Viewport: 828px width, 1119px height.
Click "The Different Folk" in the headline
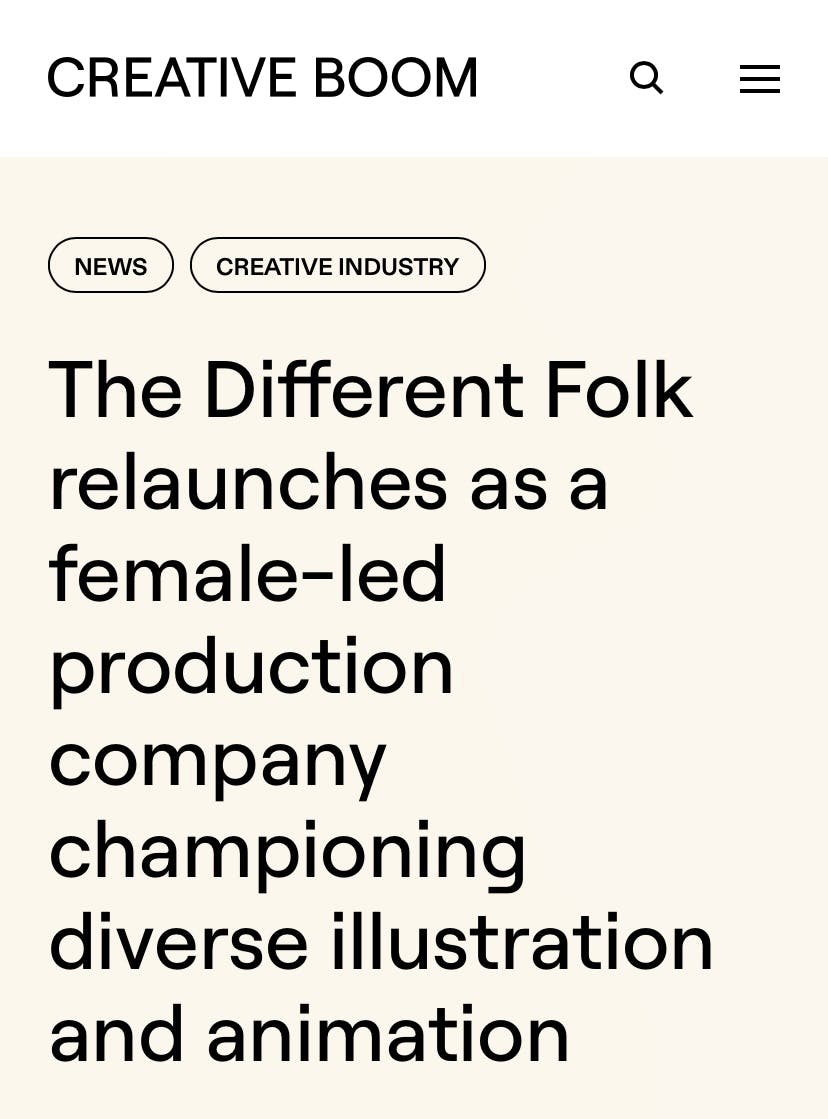[370, 390]
